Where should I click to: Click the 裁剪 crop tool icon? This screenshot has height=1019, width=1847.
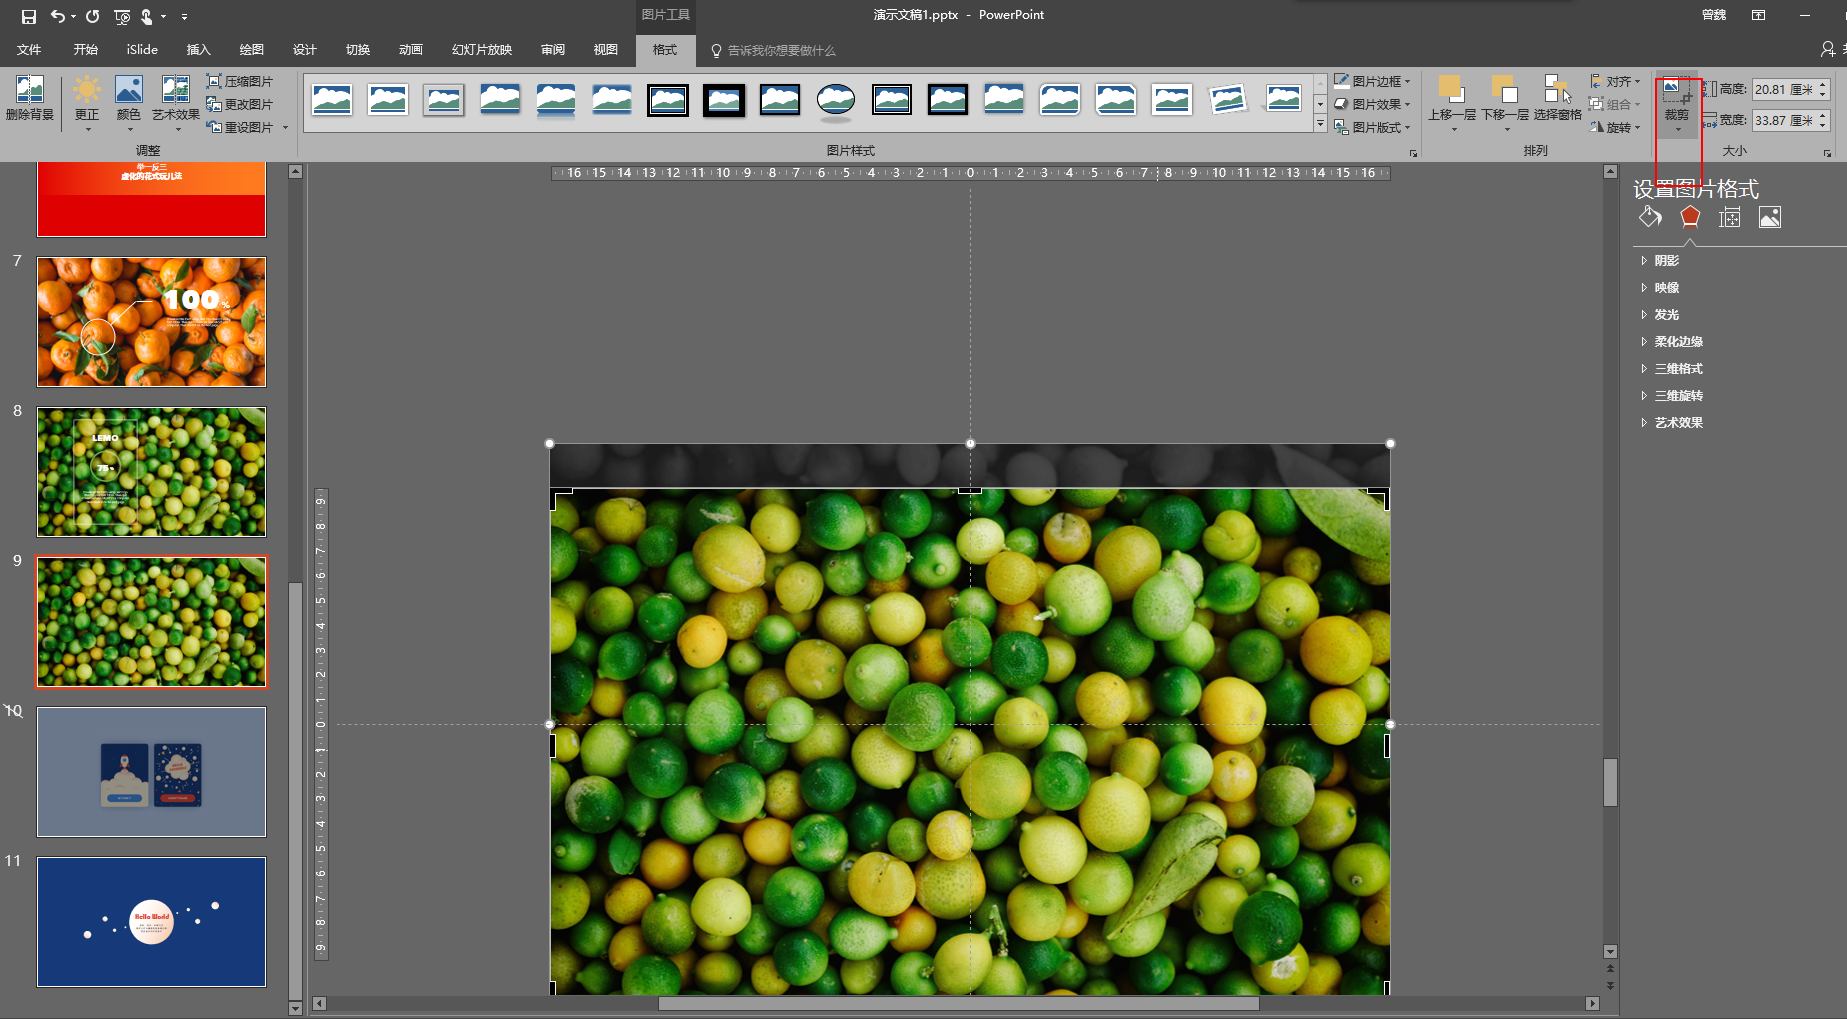click(x=1677, y=92)
